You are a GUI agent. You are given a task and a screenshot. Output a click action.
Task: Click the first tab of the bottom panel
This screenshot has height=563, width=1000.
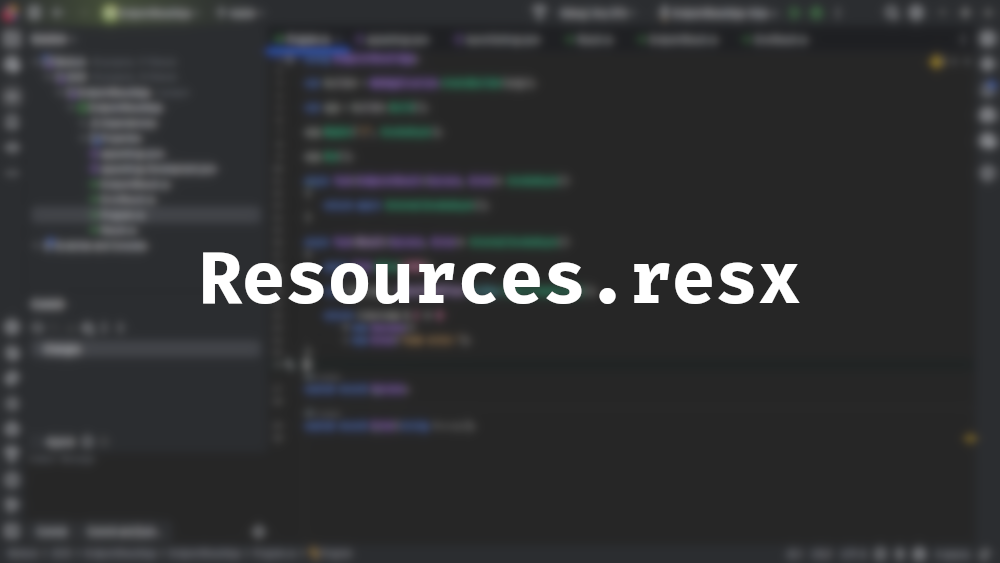click(53, 532)
